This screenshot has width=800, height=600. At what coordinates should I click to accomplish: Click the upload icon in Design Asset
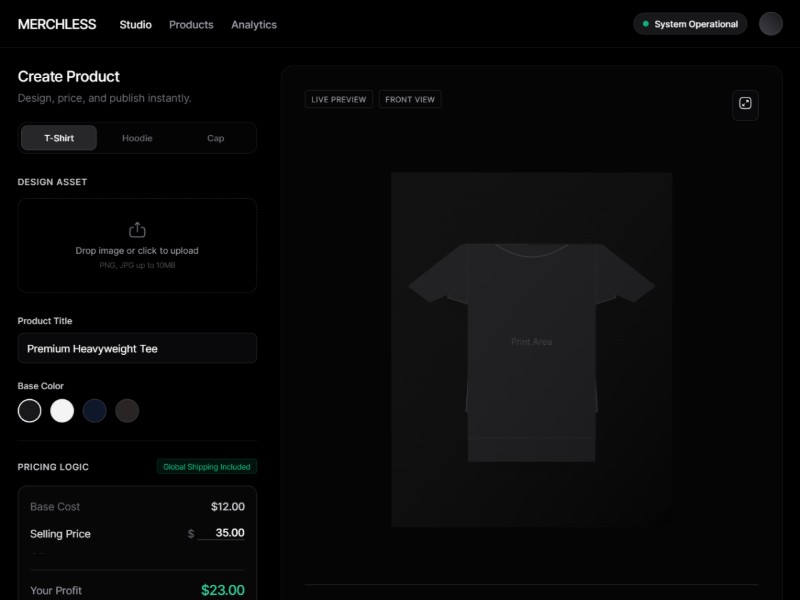(137, 230)
